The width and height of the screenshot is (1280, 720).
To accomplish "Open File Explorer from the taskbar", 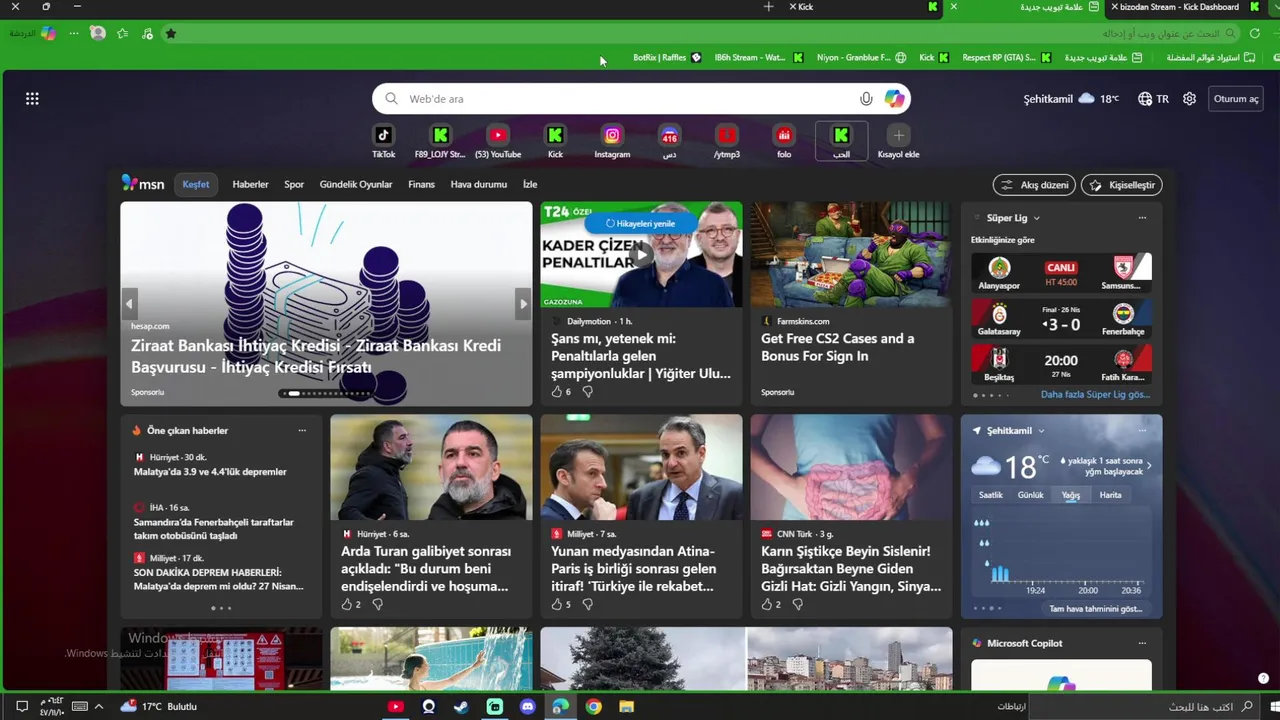I will pos(627,706).
